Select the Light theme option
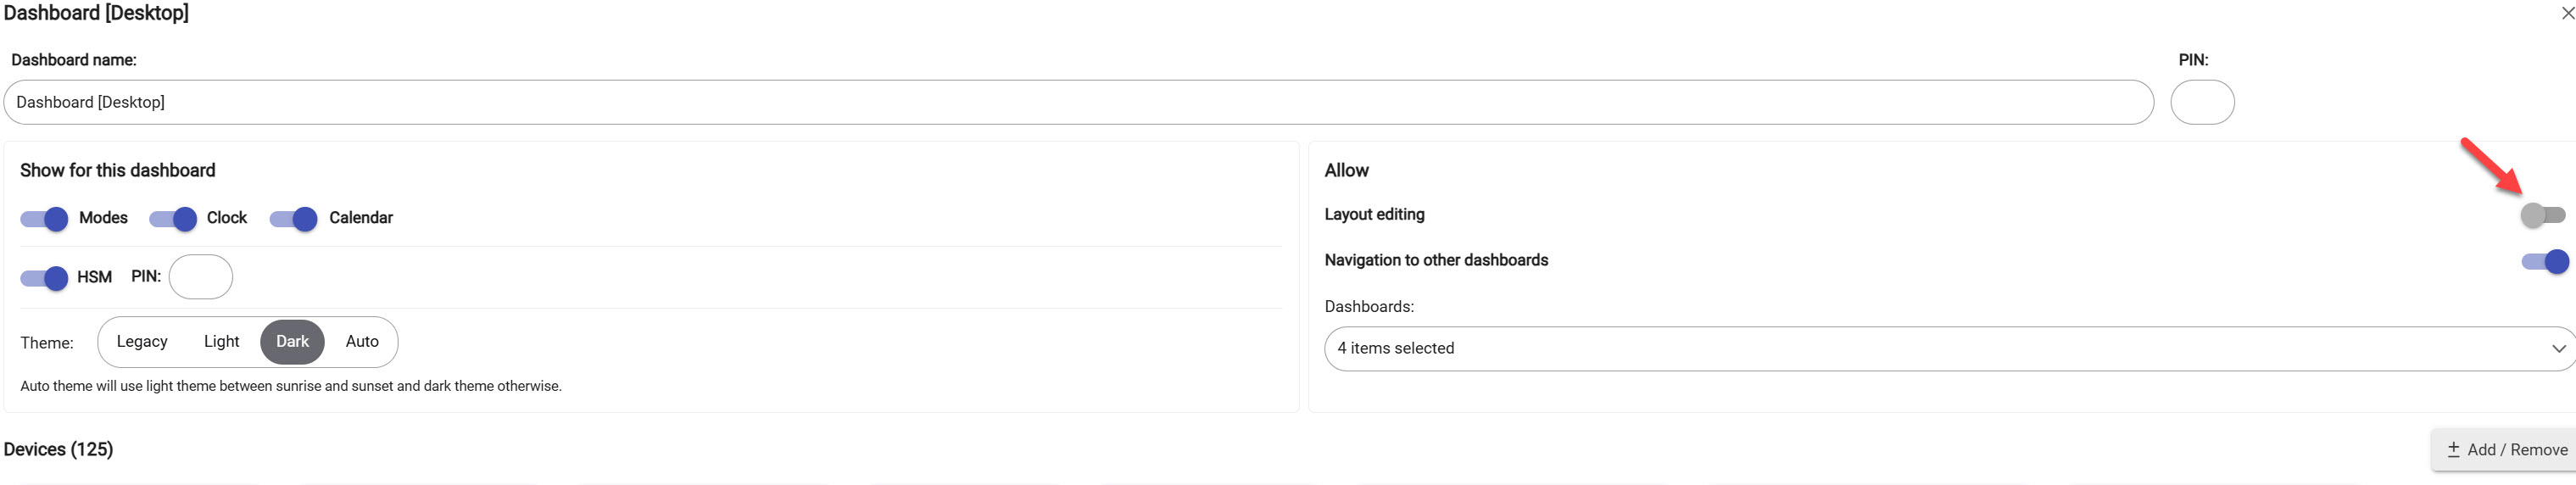 tap(221, 342)
